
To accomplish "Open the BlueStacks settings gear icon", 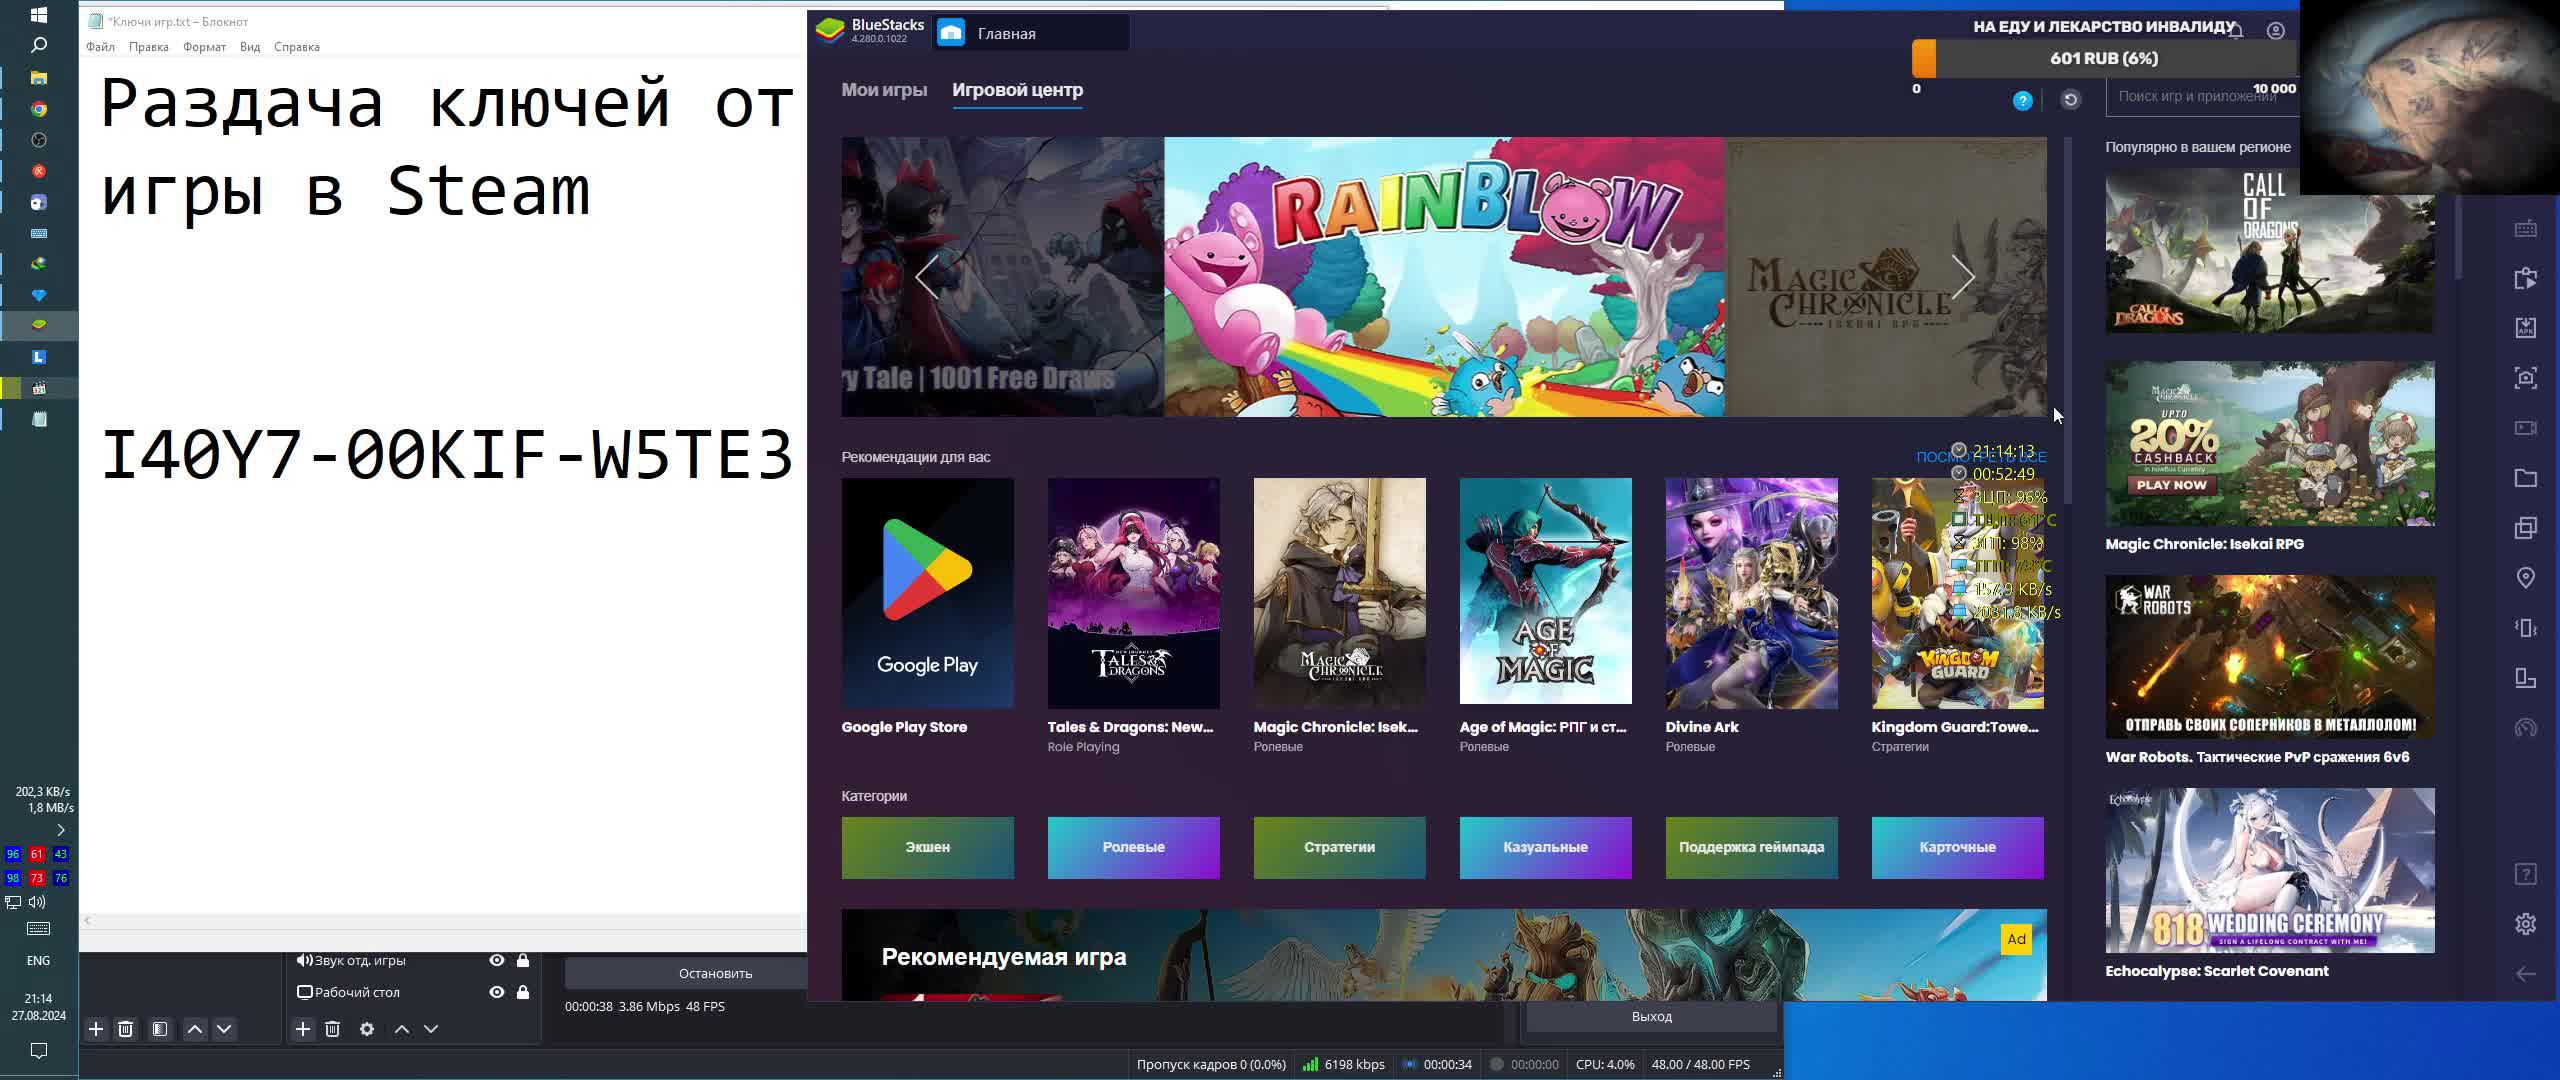I will 2525,923.
